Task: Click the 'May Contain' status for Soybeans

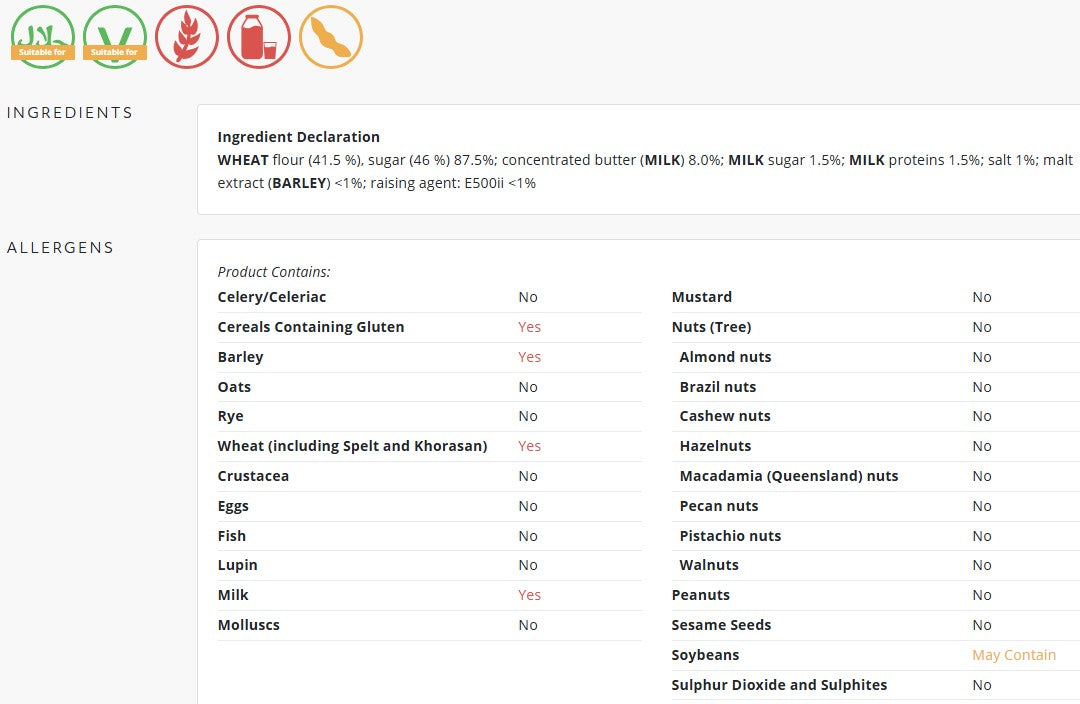Action: point(1014,655)
